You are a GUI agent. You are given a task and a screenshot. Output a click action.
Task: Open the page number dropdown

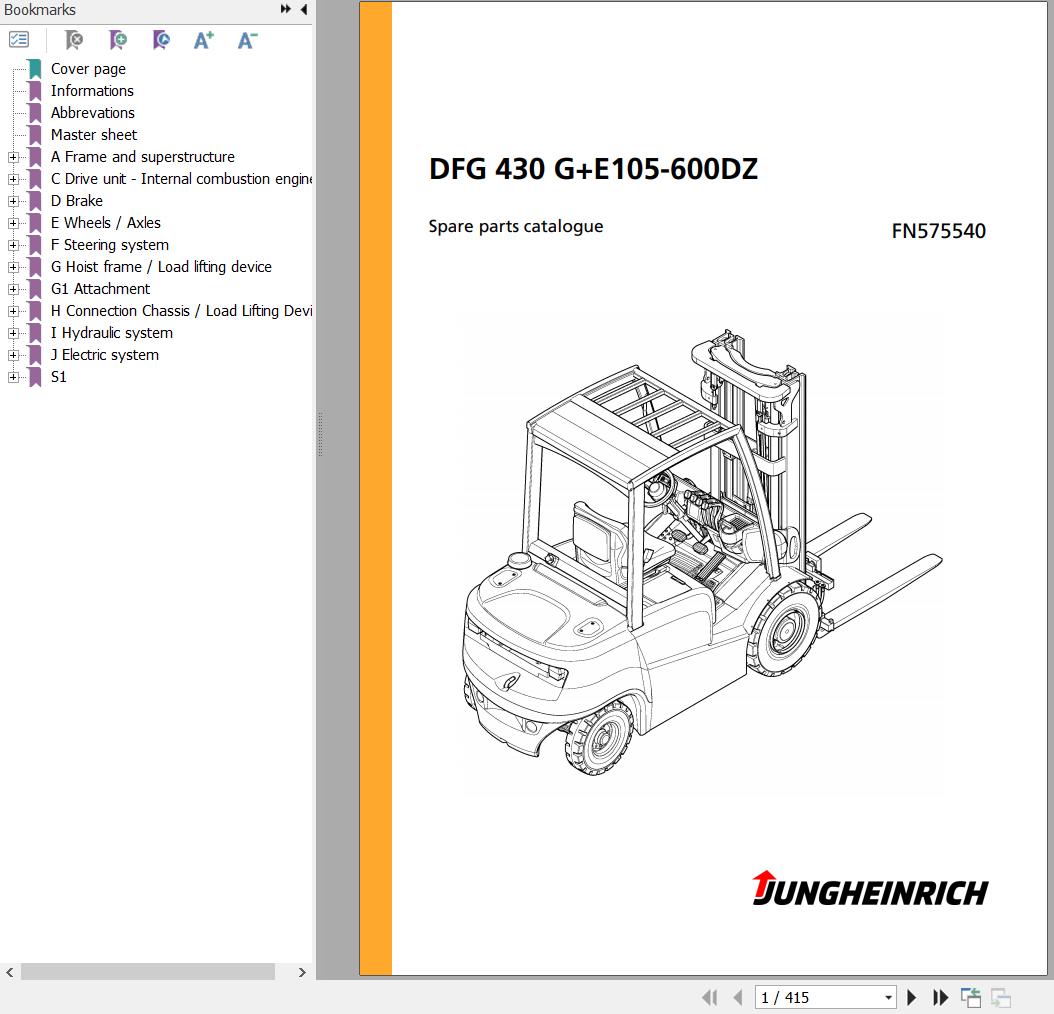point(888,997)
